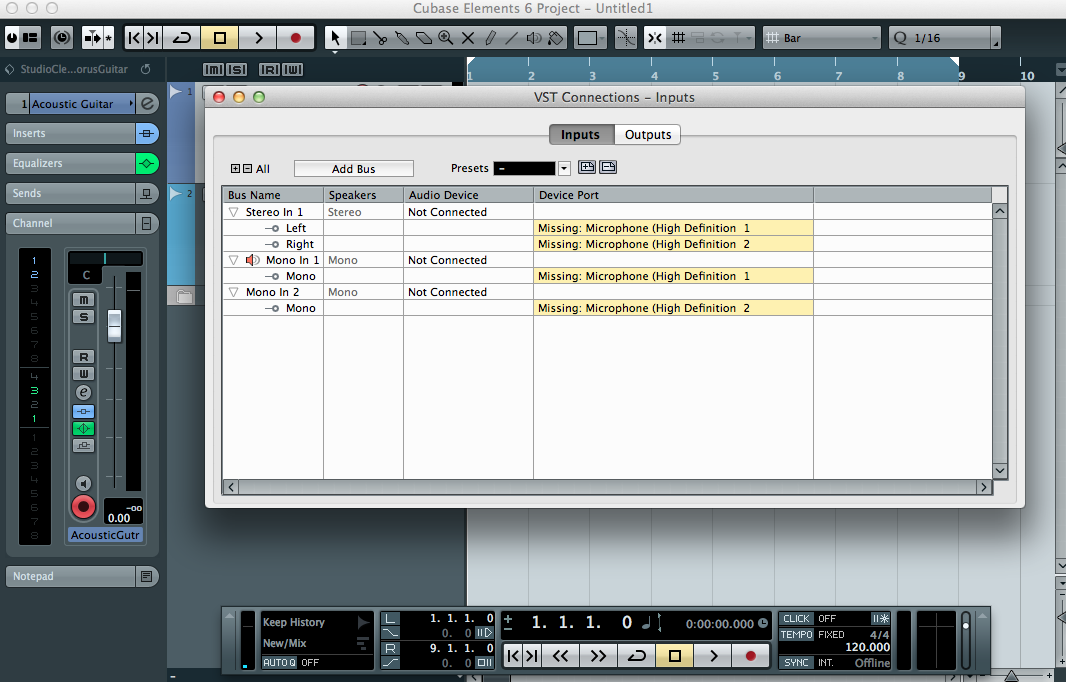Select the Split scissors tool
The width and height of the screenshot is (1066, 682).
pos(380,38)
